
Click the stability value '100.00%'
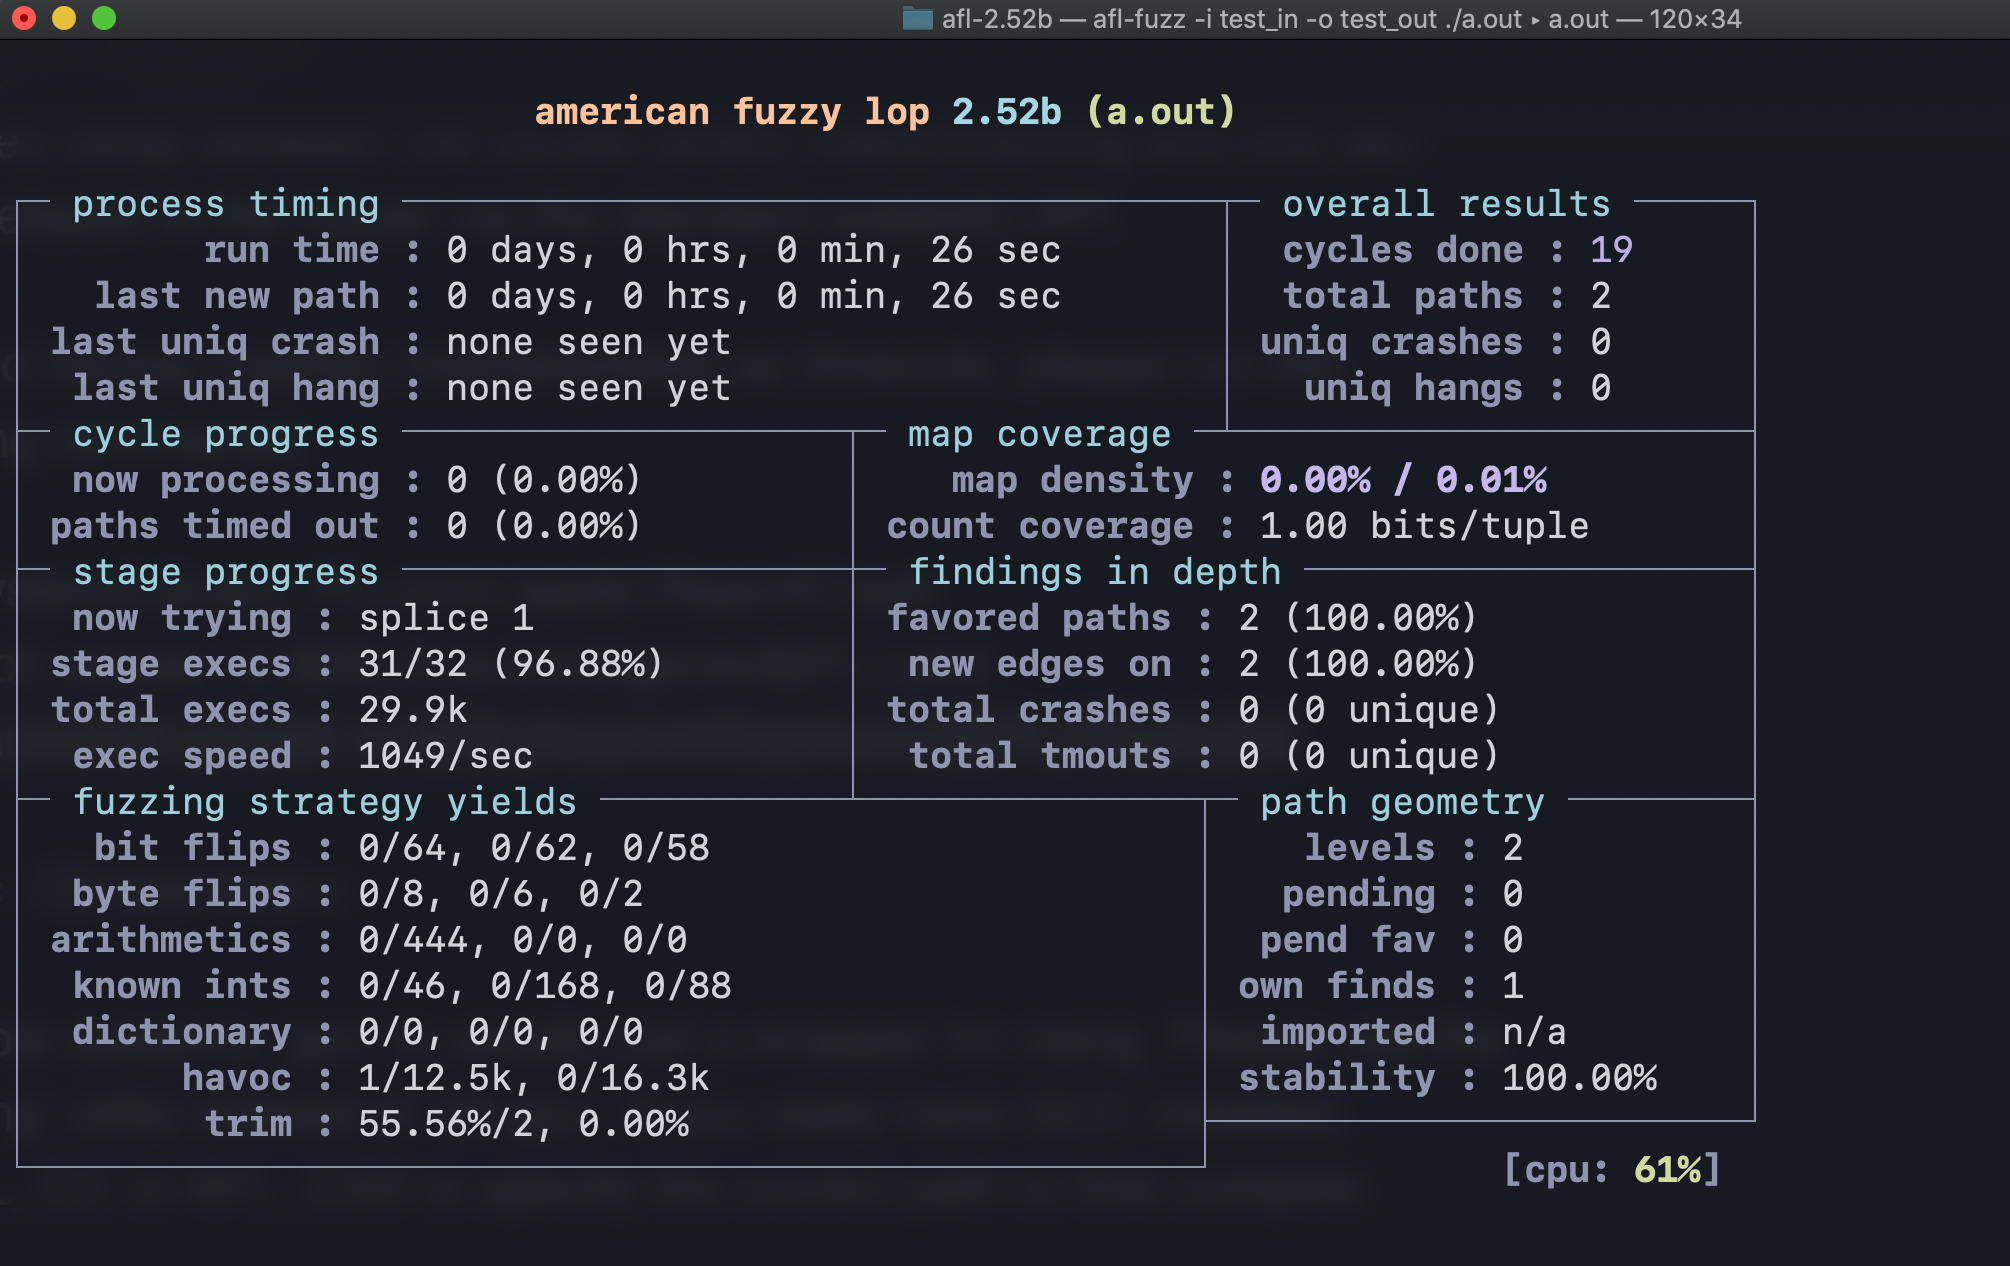pyautogui.click(x=1579, y=1078)
